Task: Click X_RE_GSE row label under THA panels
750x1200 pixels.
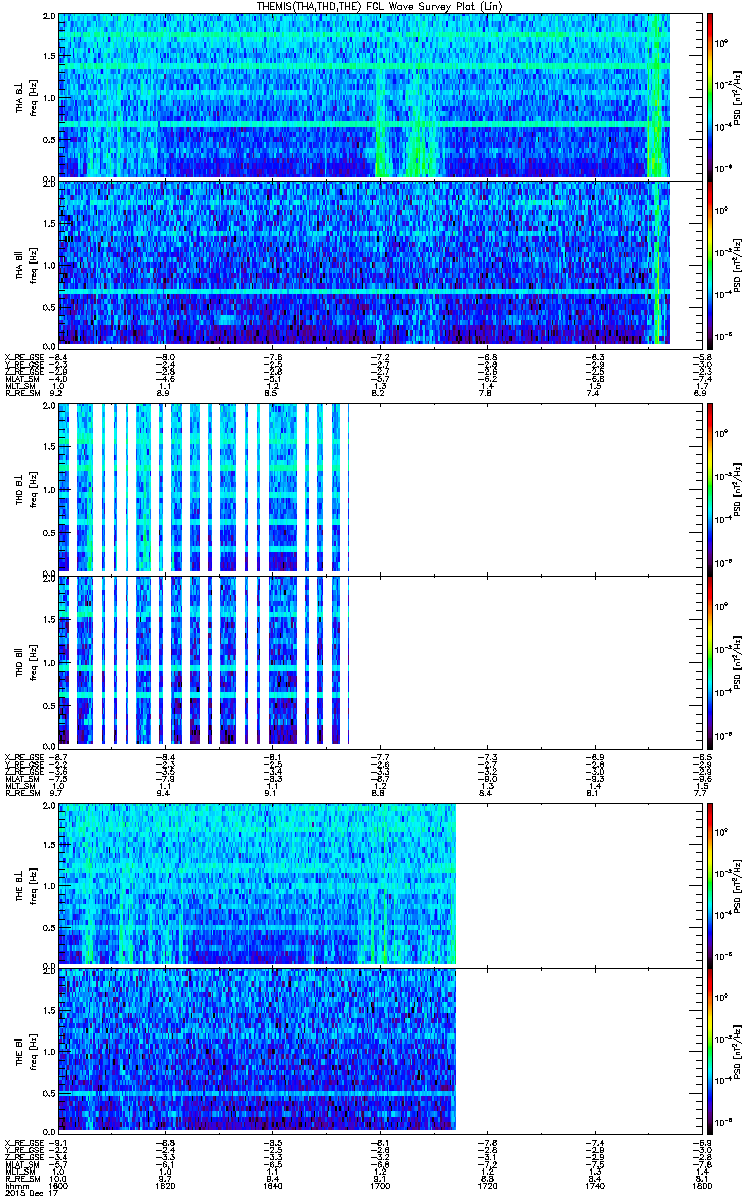Action: pyautogui.click(x=23, y=357)
